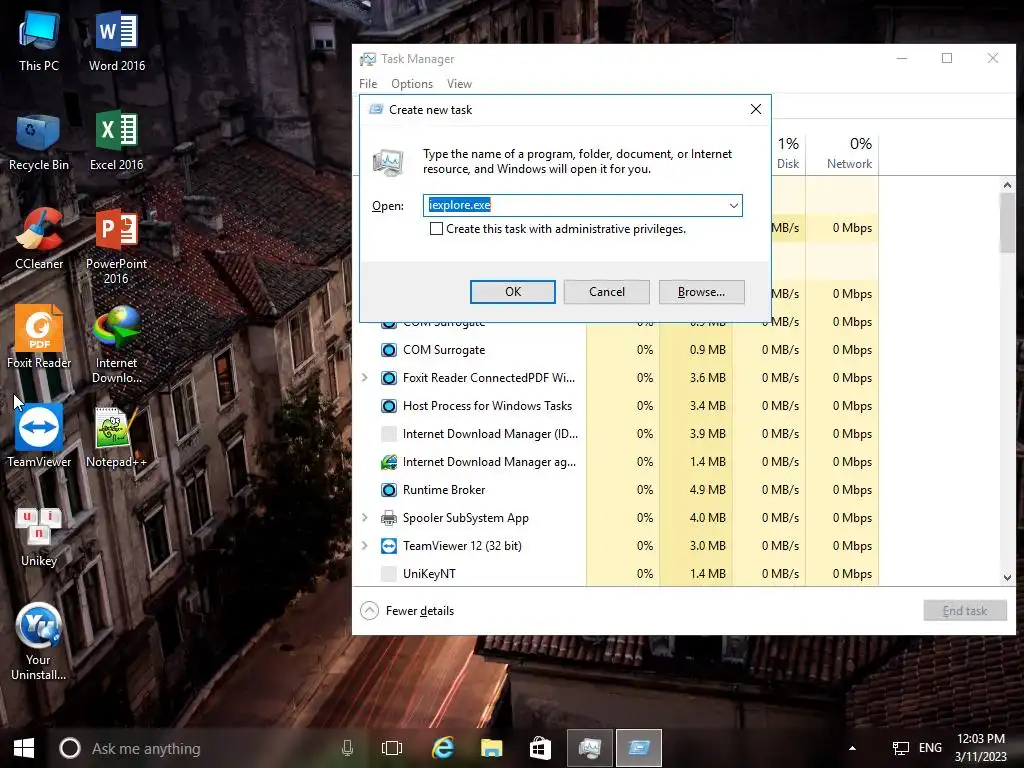
Task: Launch Your Uninstaller desktop shortcut
Action: [39, 641]
